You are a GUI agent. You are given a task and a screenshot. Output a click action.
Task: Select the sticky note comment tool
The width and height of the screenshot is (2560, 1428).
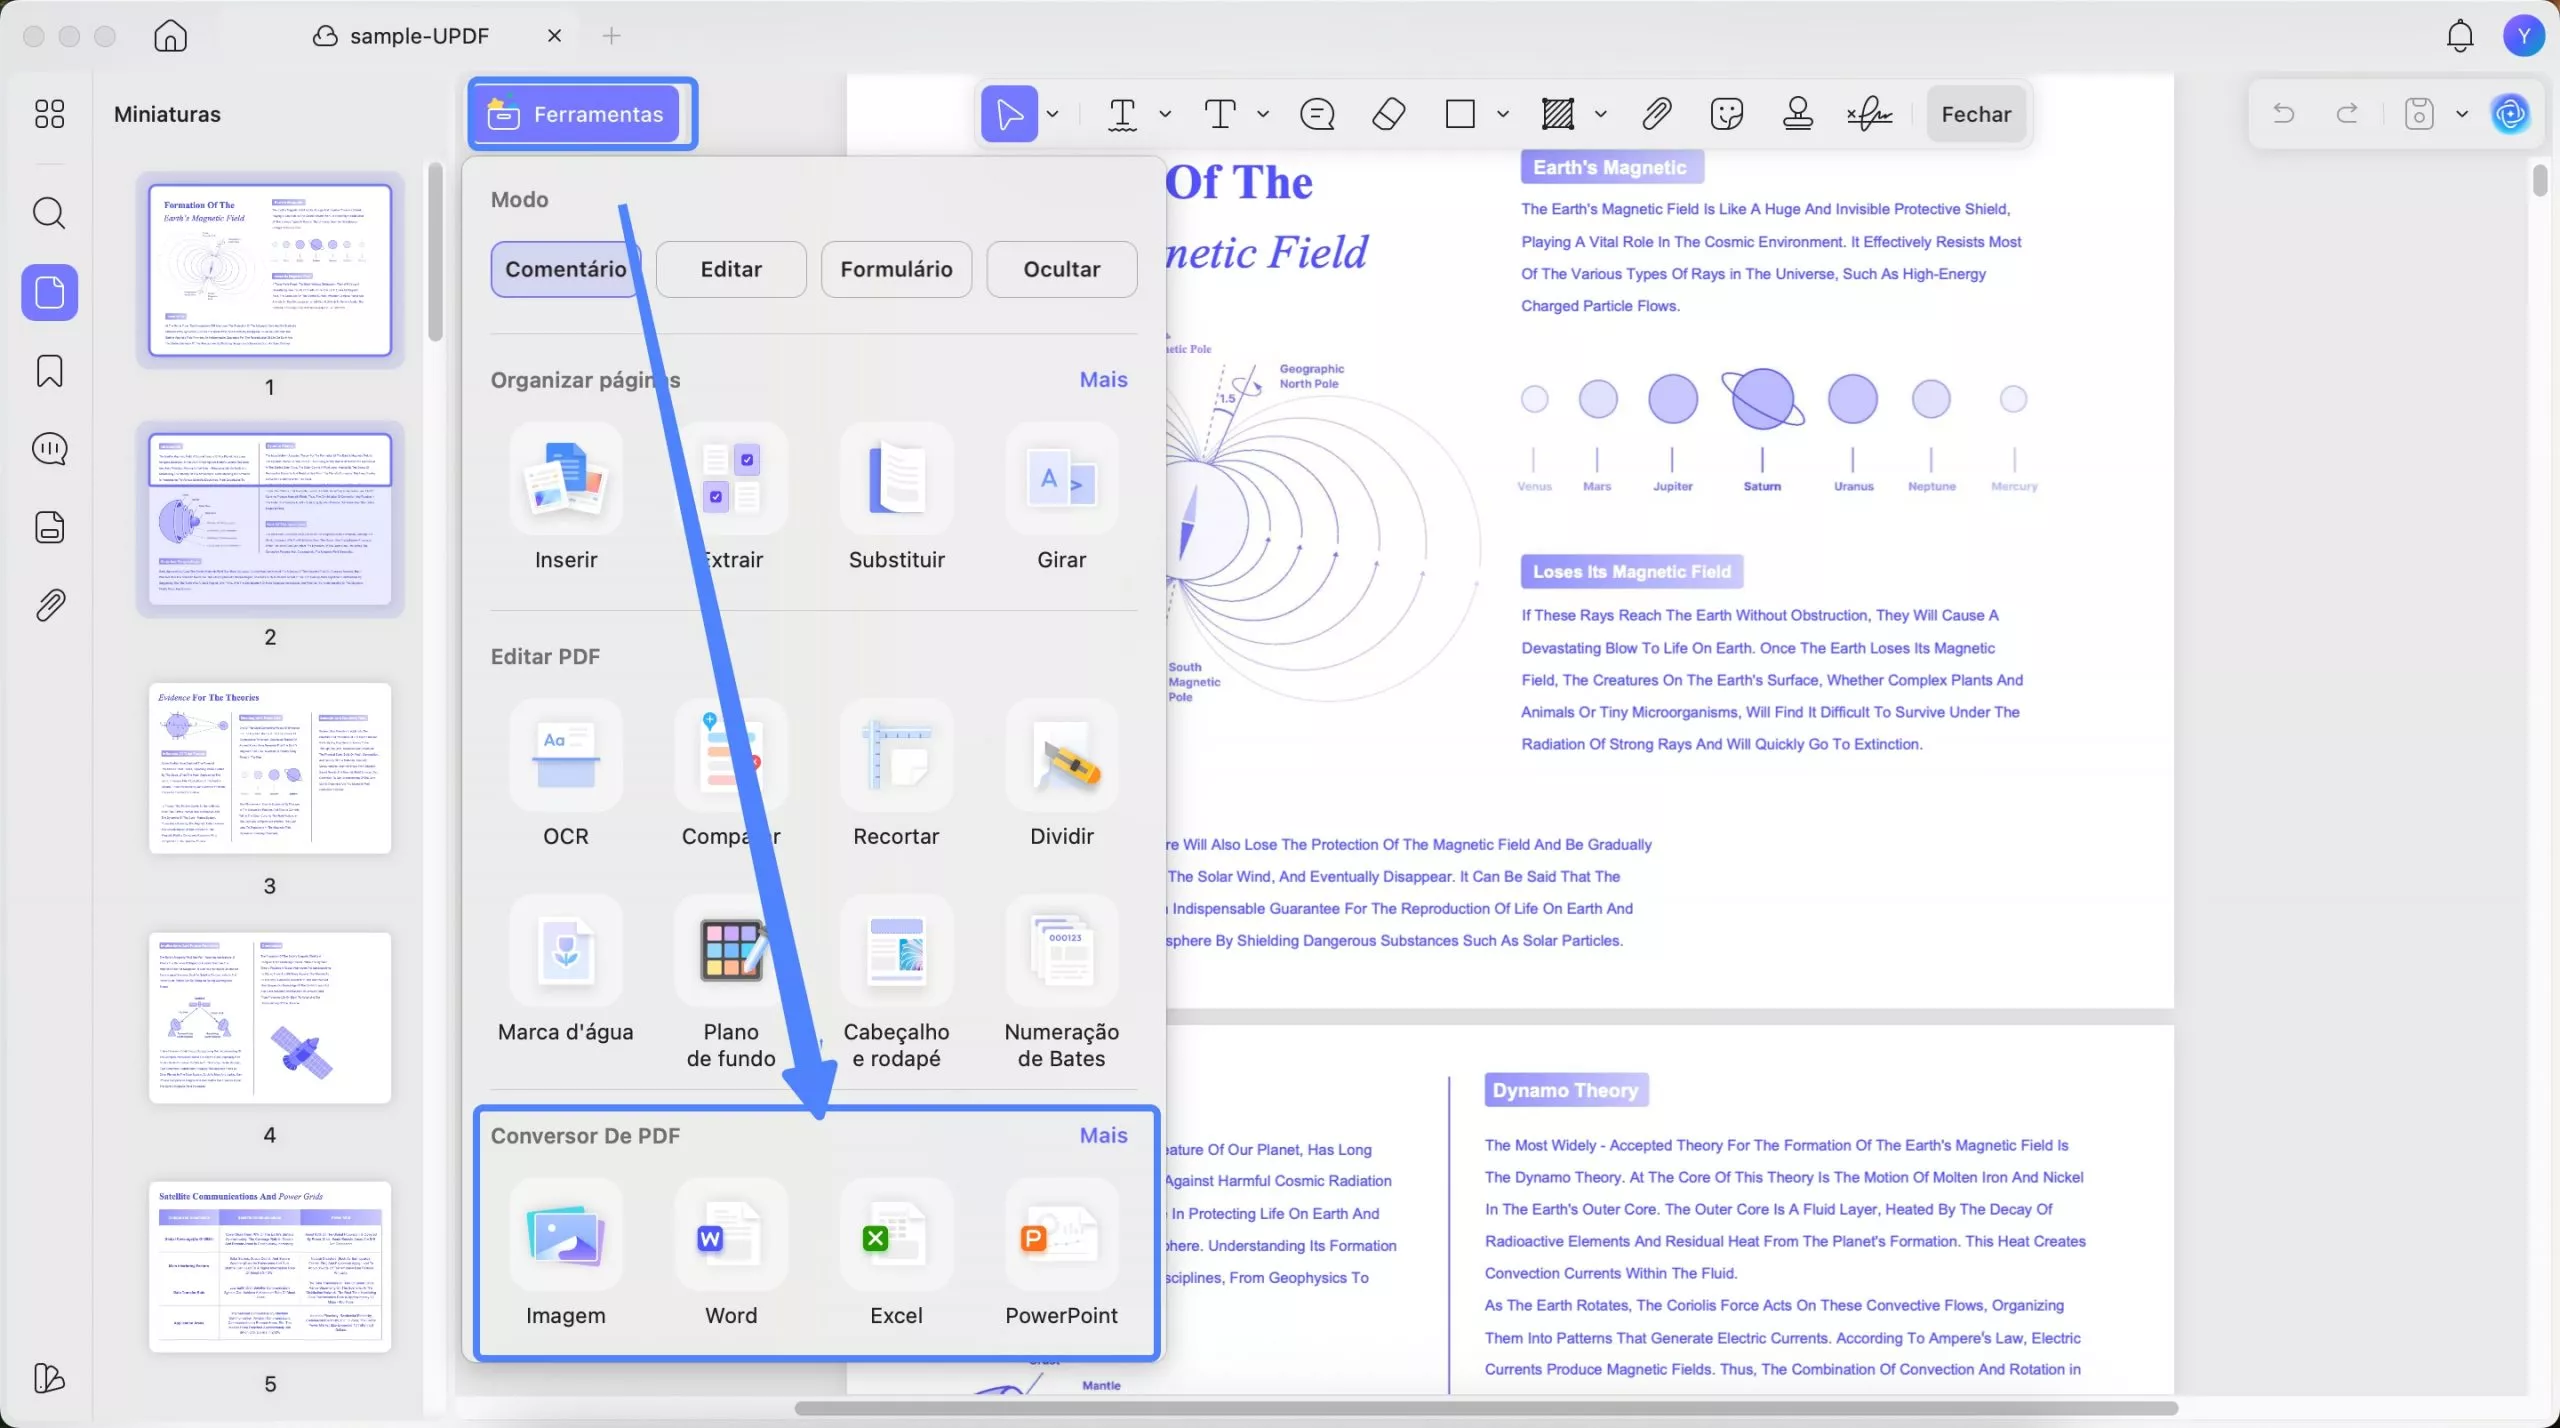1317,114
